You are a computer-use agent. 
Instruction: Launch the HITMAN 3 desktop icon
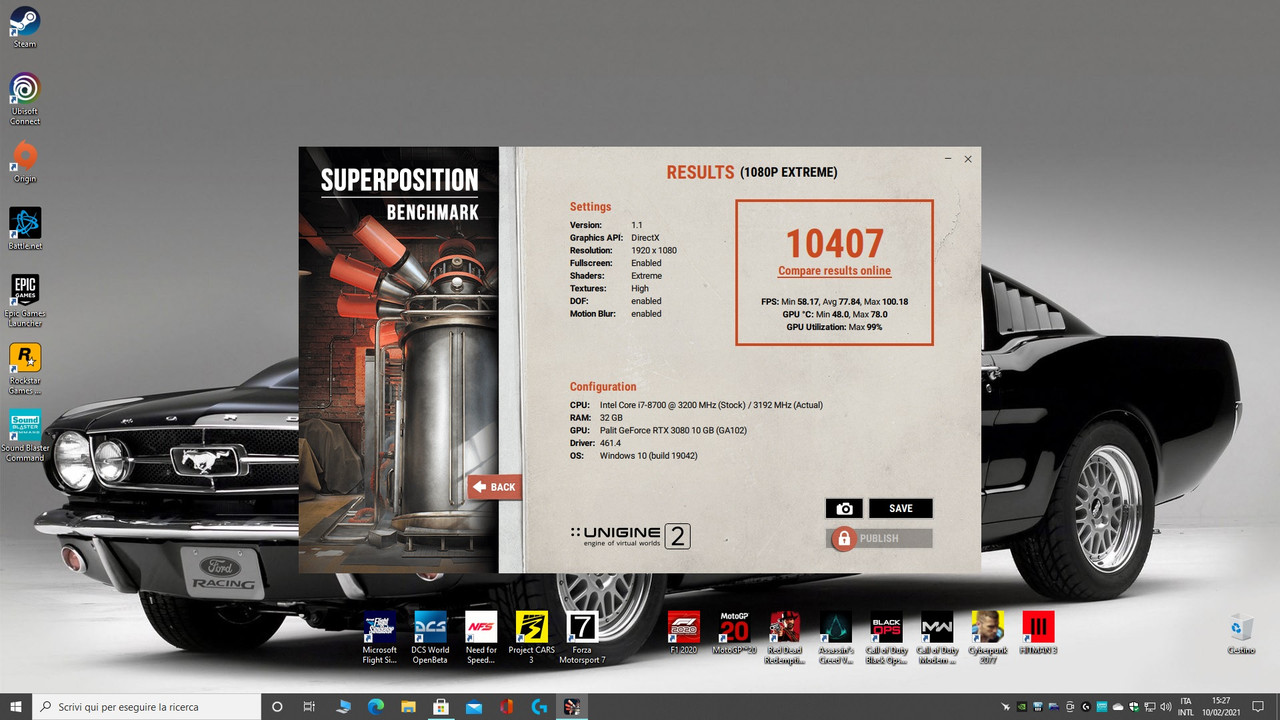coord(1039,633)
